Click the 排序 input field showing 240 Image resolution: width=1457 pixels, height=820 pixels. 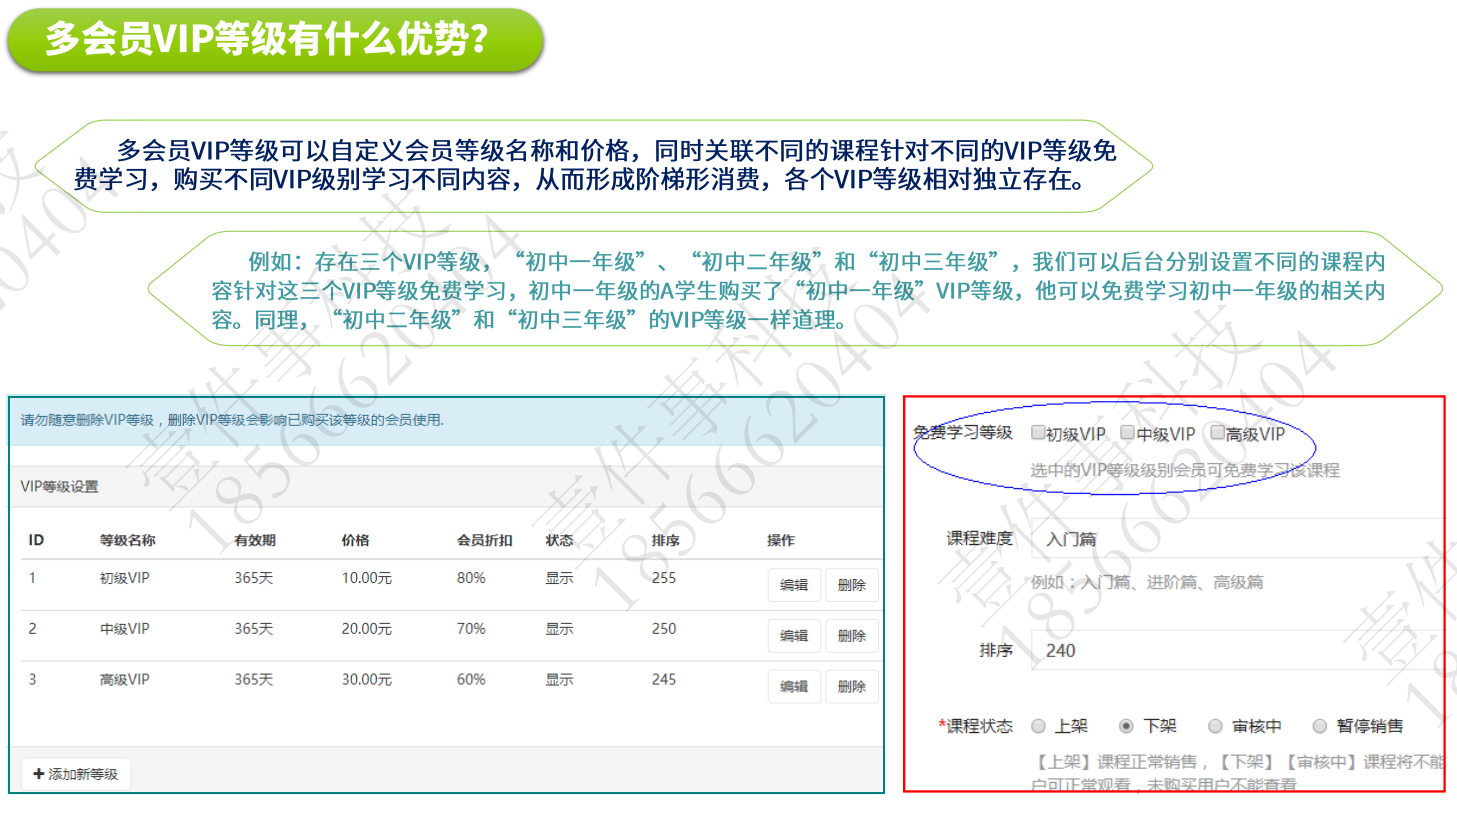pos(1237,650)
